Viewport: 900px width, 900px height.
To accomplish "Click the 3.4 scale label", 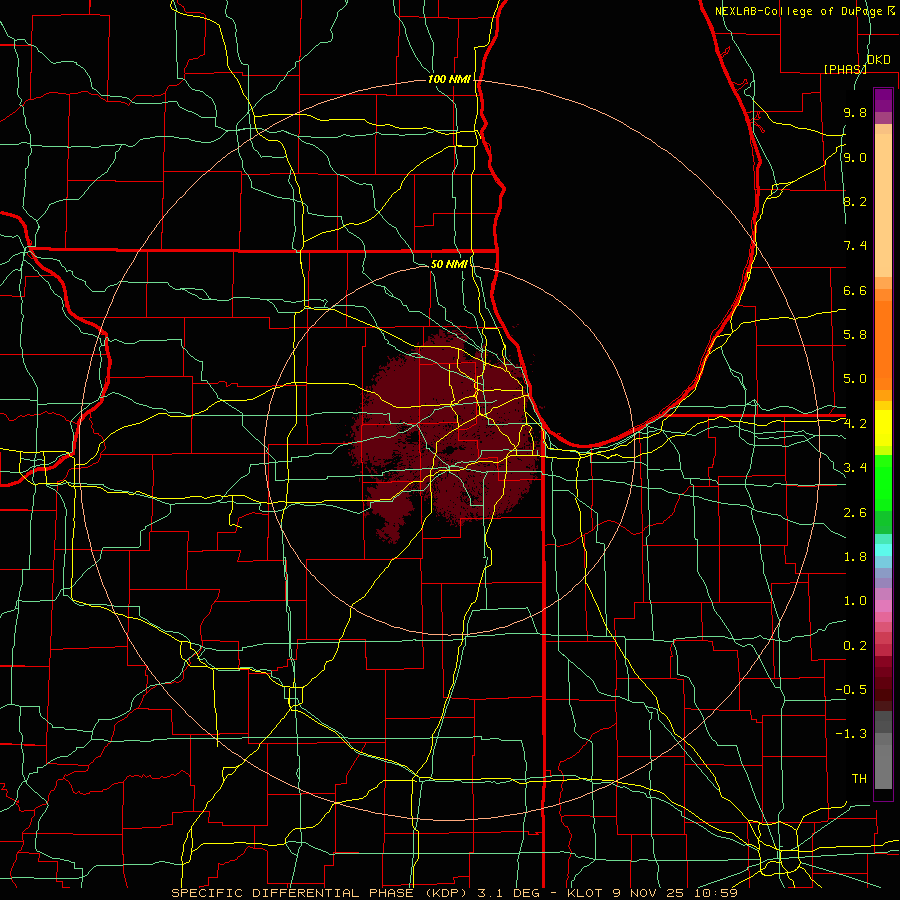I will [x=855, y=468].
